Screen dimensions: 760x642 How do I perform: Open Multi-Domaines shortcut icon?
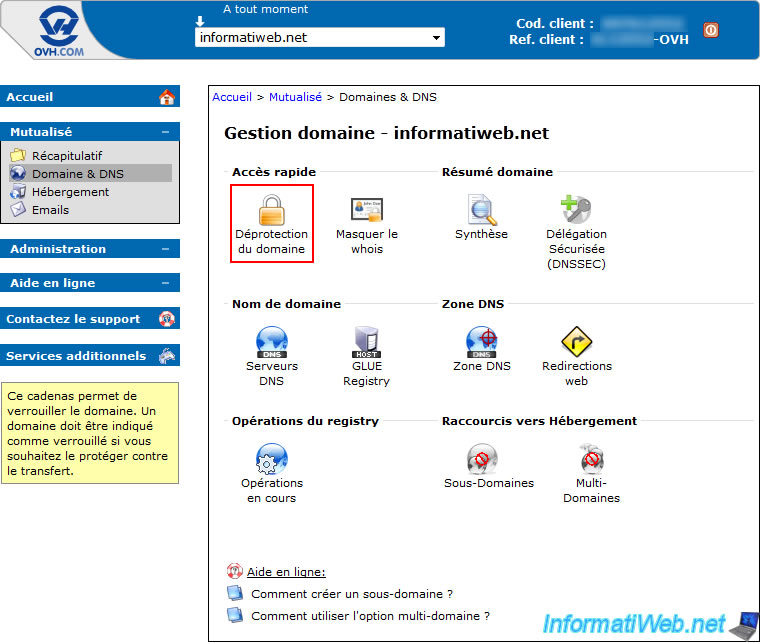coord(592,458)
